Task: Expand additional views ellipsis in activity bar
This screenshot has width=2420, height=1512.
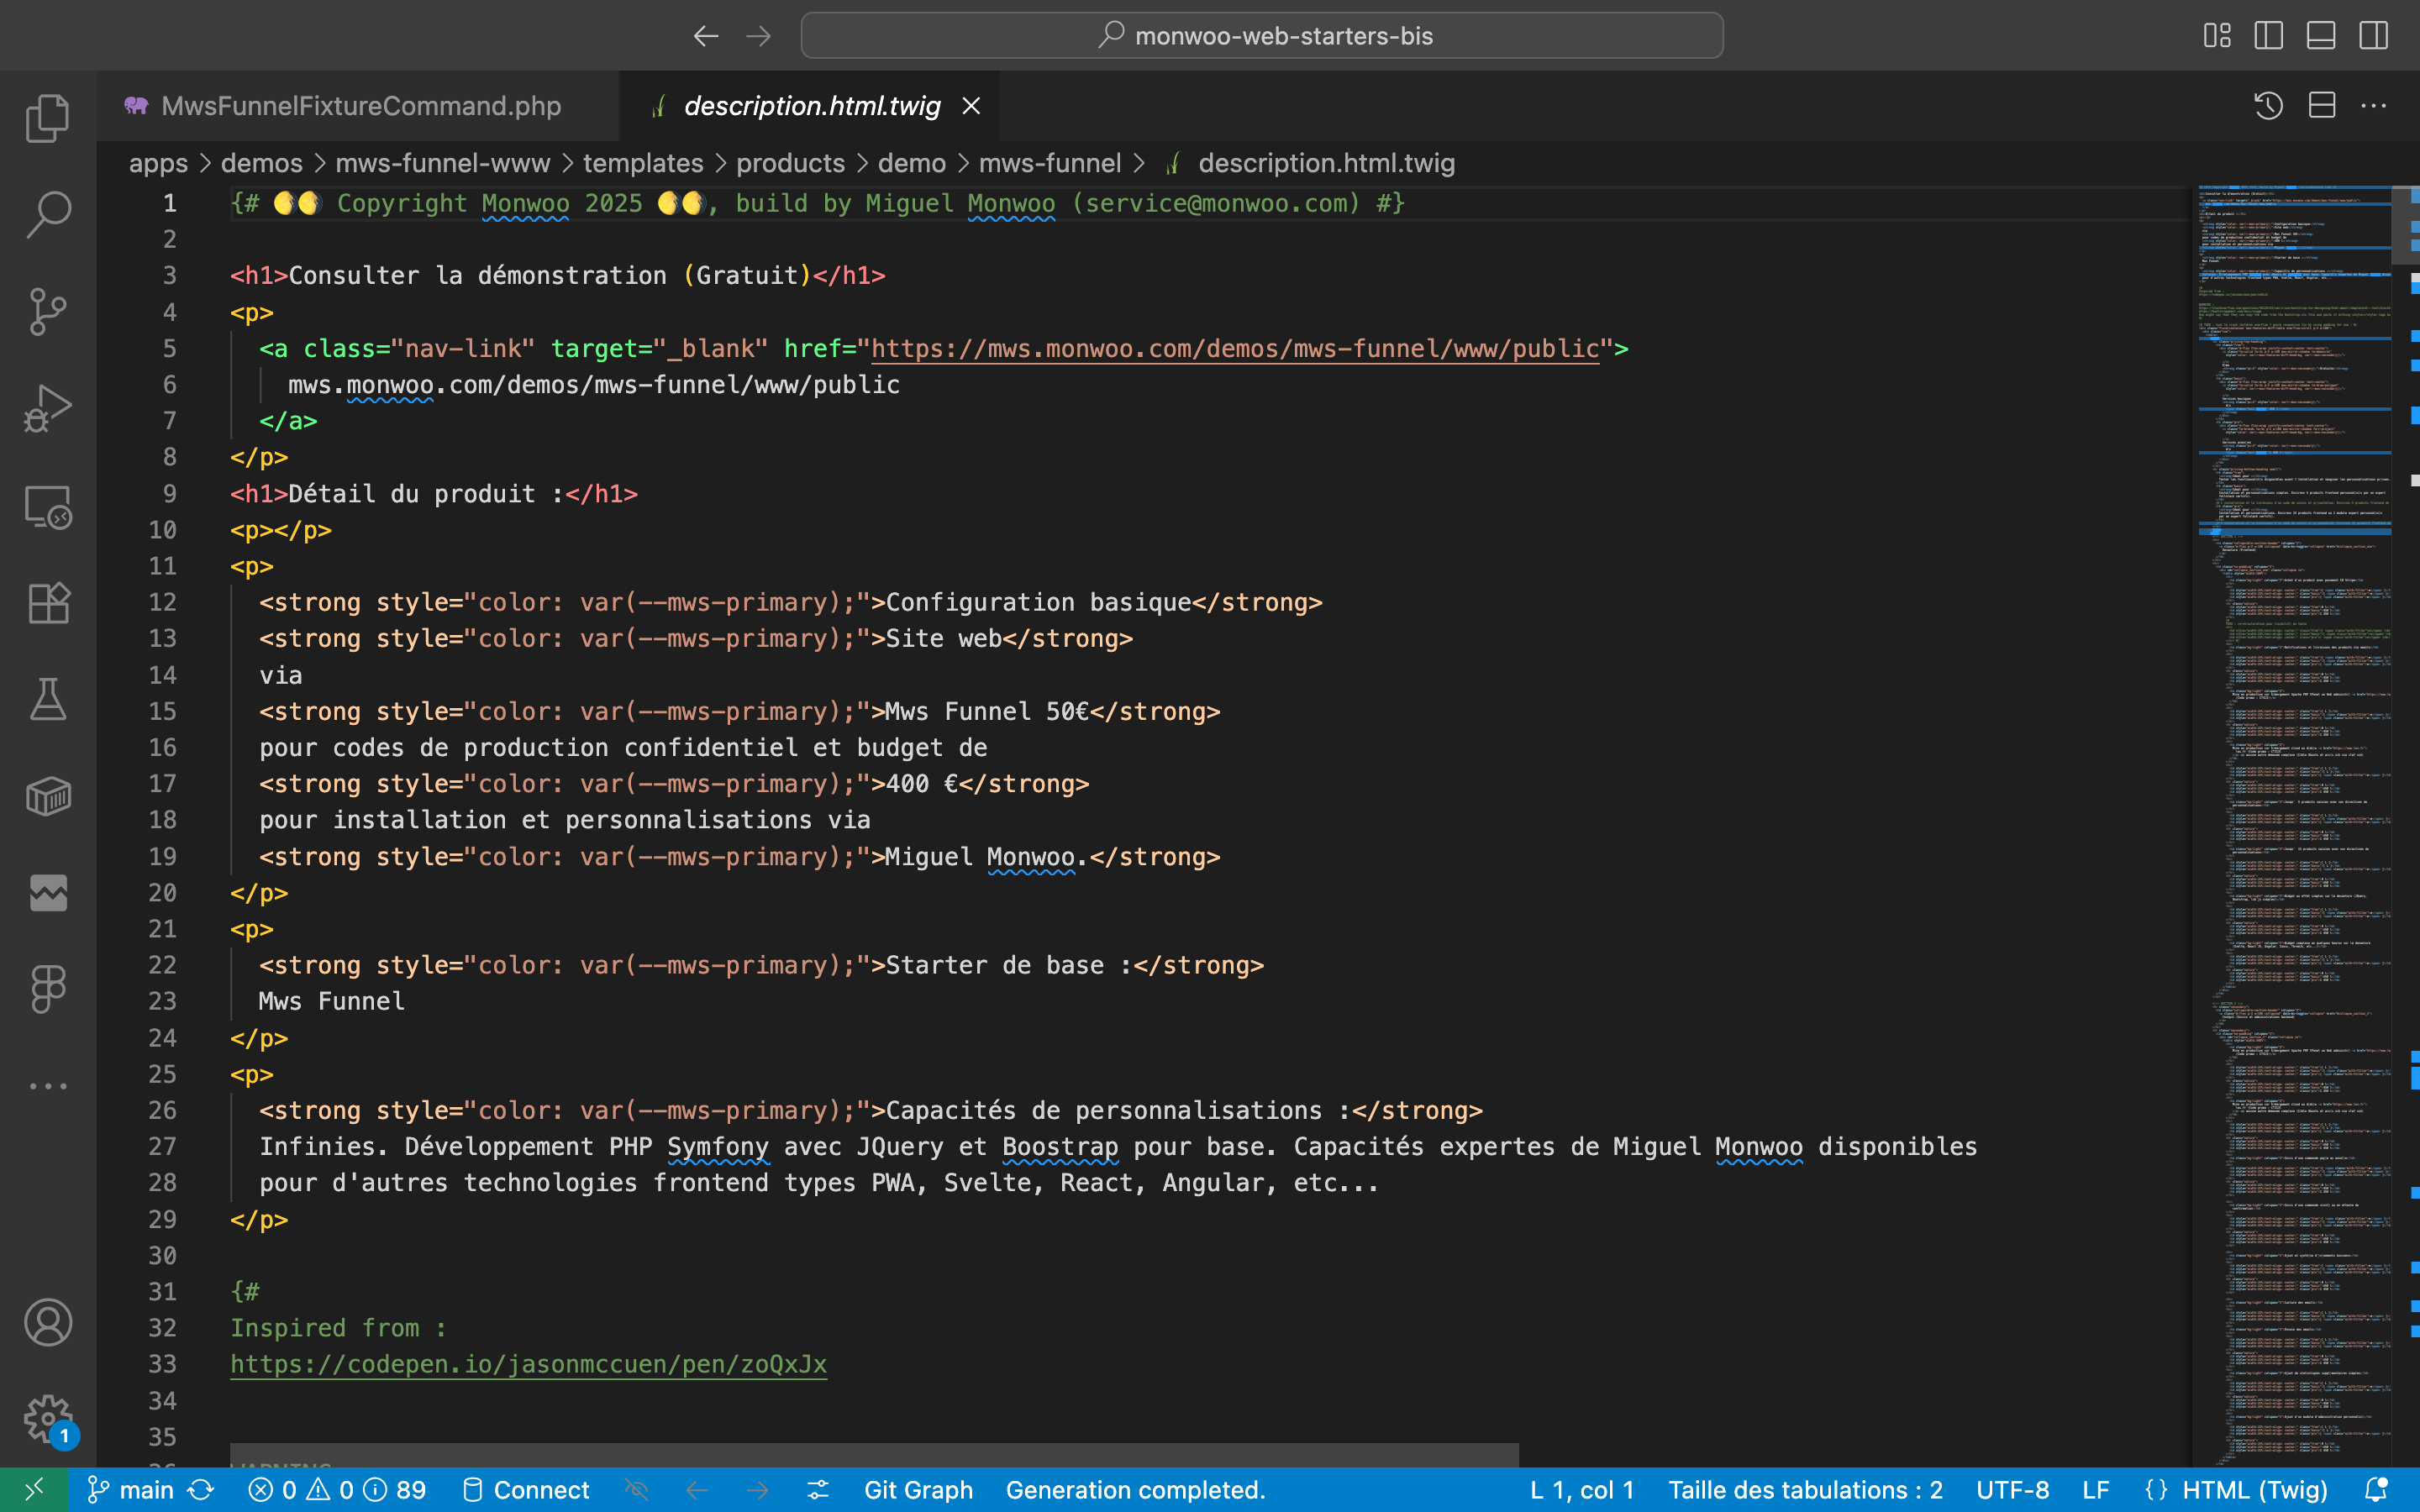Action: (47, 1086)
